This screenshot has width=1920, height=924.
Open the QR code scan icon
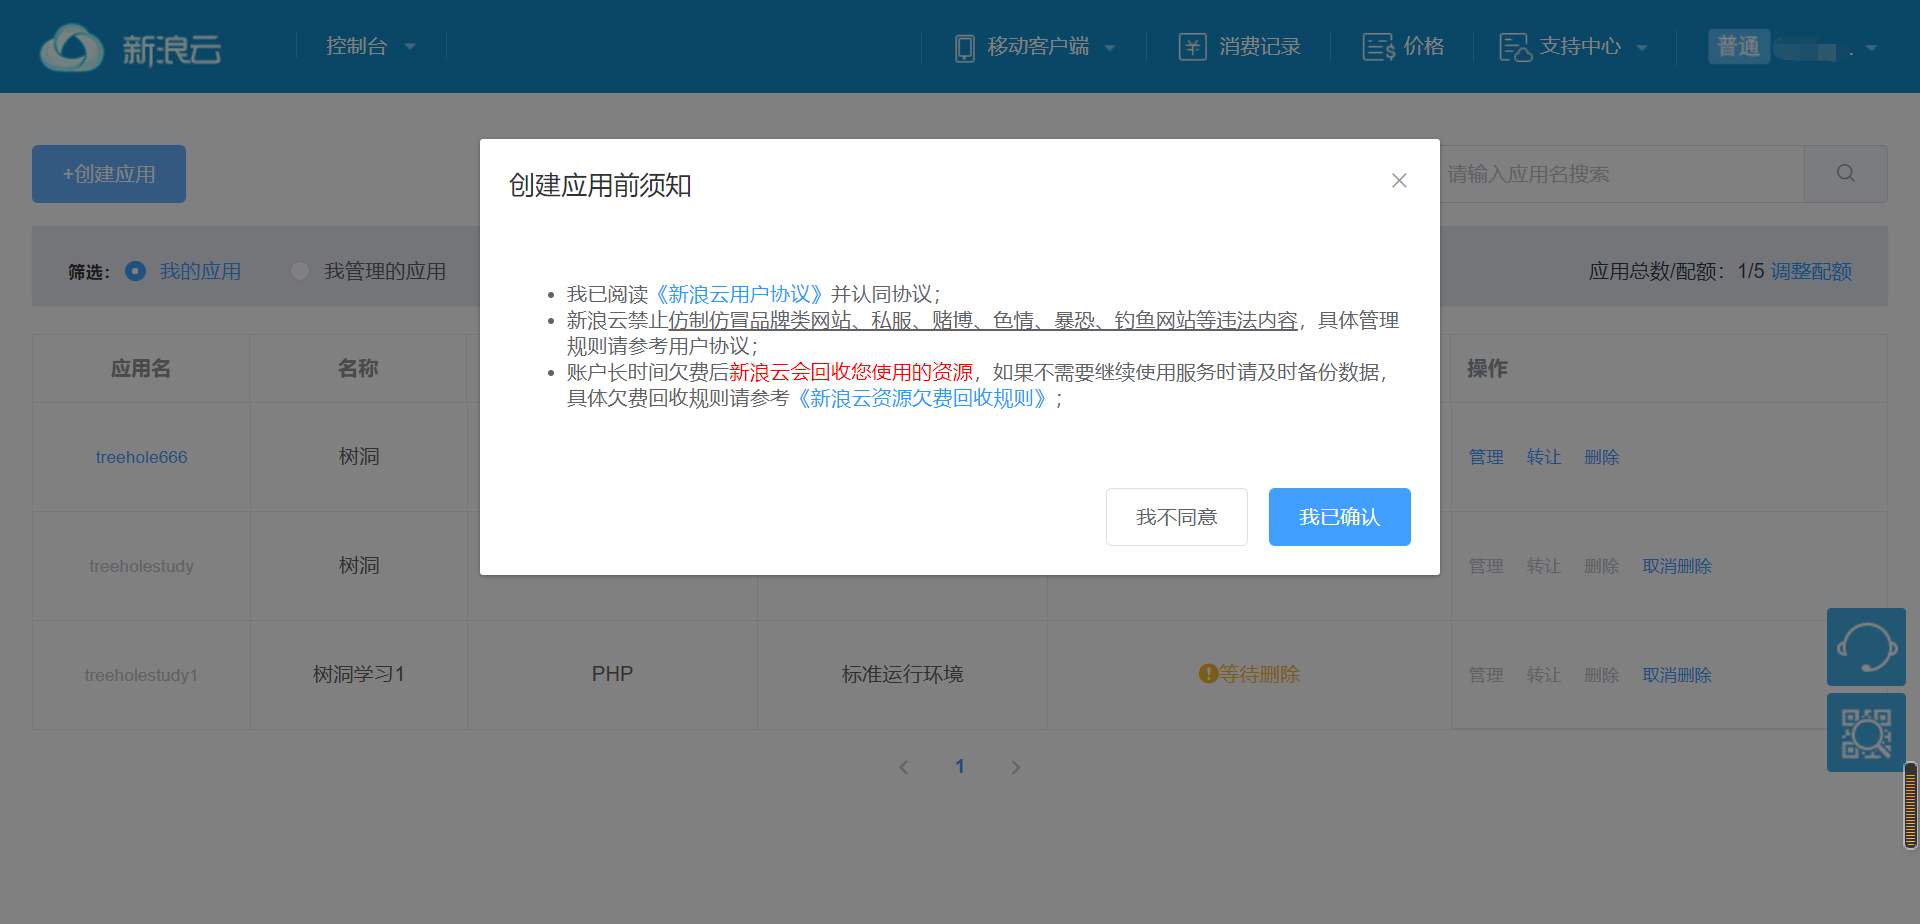tap(1866, 733)
